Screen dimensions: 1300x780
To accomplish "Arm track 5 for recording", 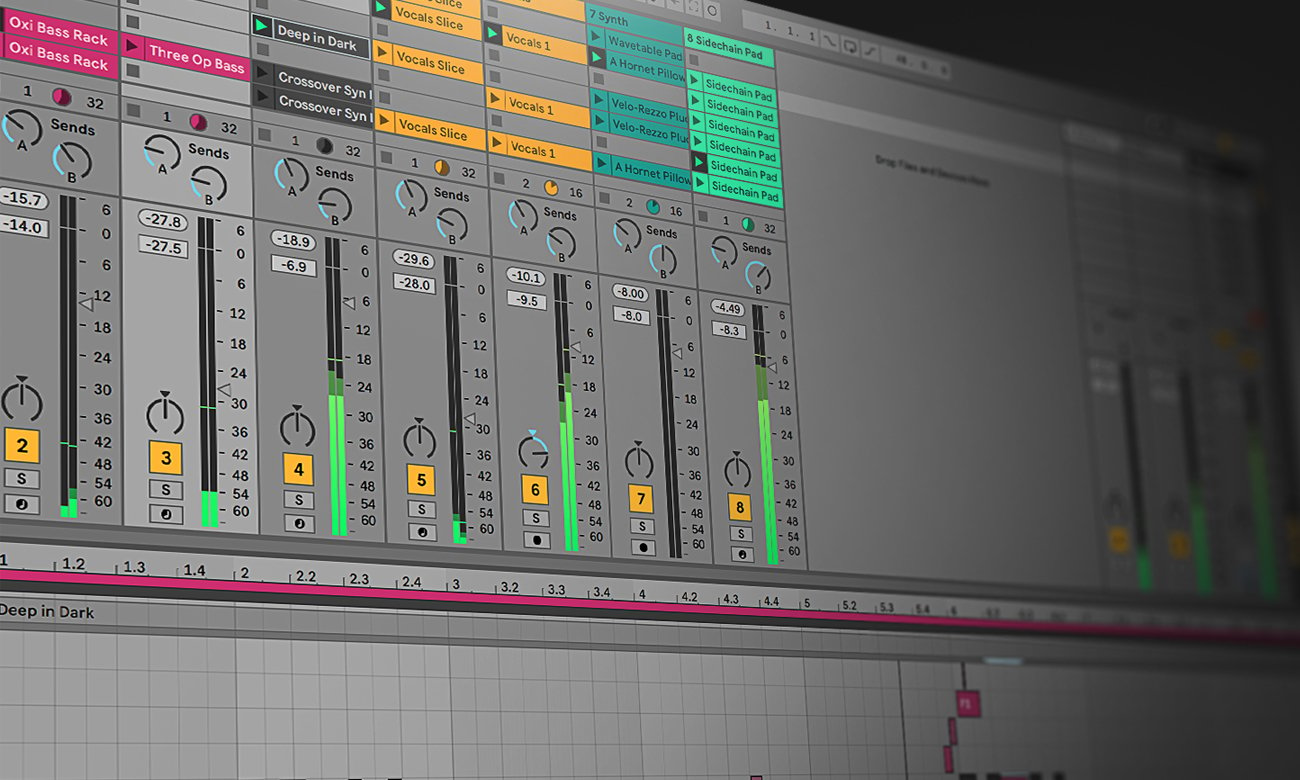I will pyautogui.click(x=422, y=532).
